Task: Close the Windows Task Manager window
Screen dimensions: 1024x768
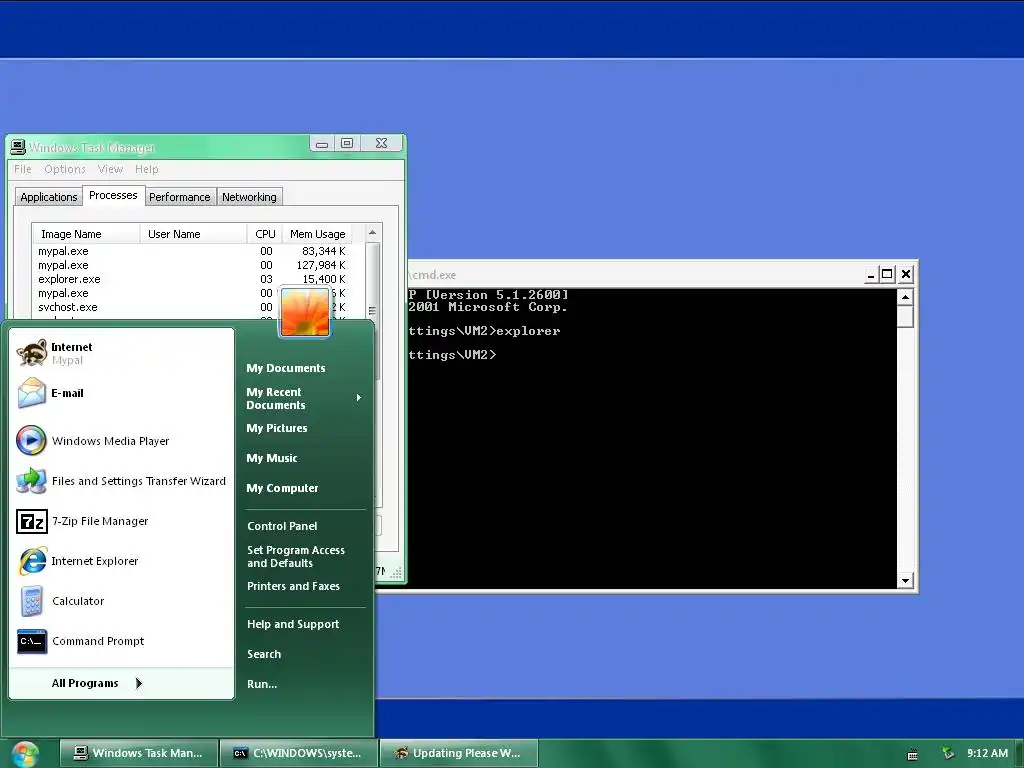Action: 382,143
